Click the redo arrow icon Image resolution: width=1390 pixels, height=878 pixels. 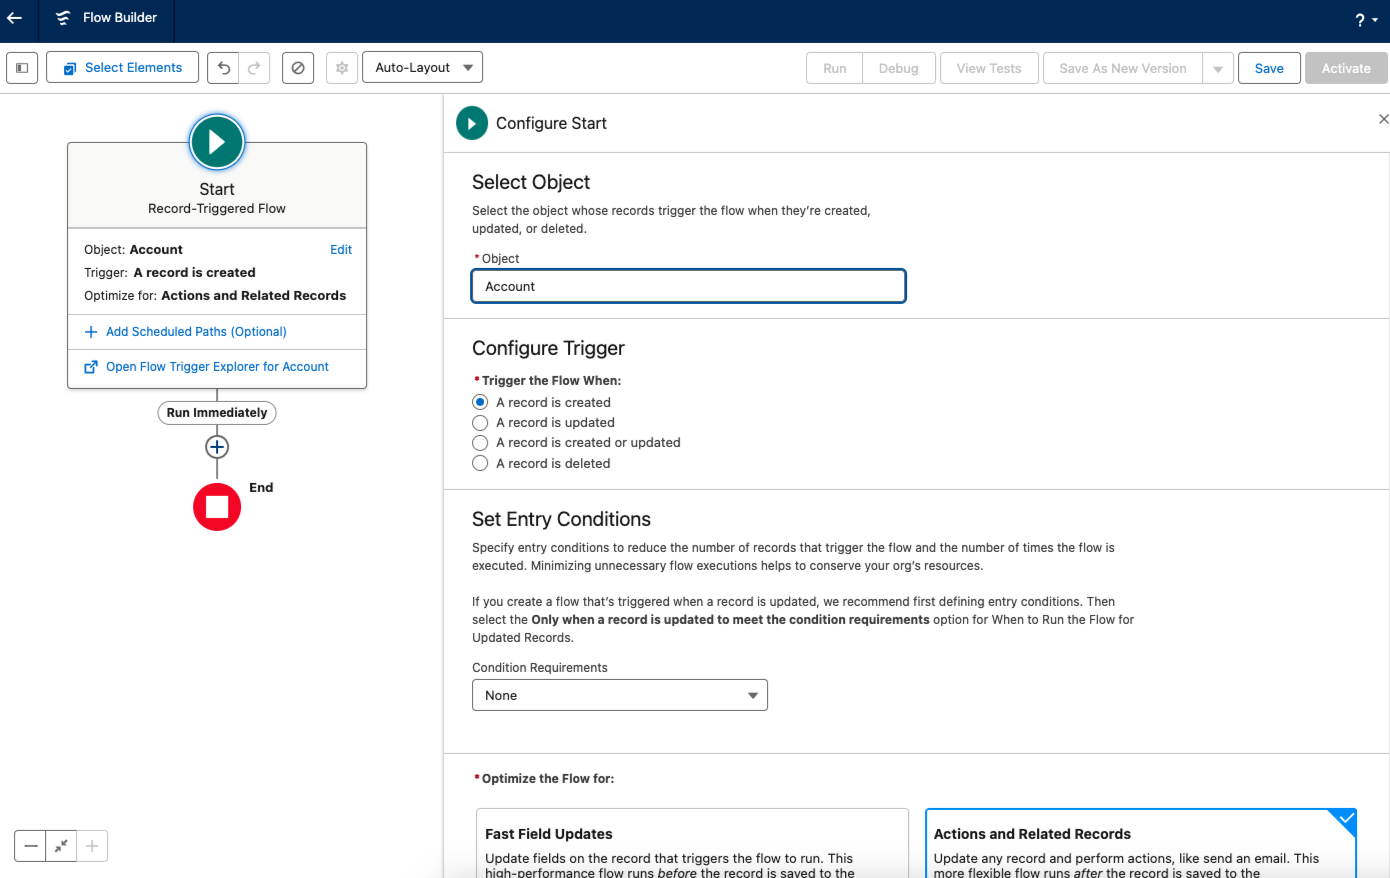[254, 68]
